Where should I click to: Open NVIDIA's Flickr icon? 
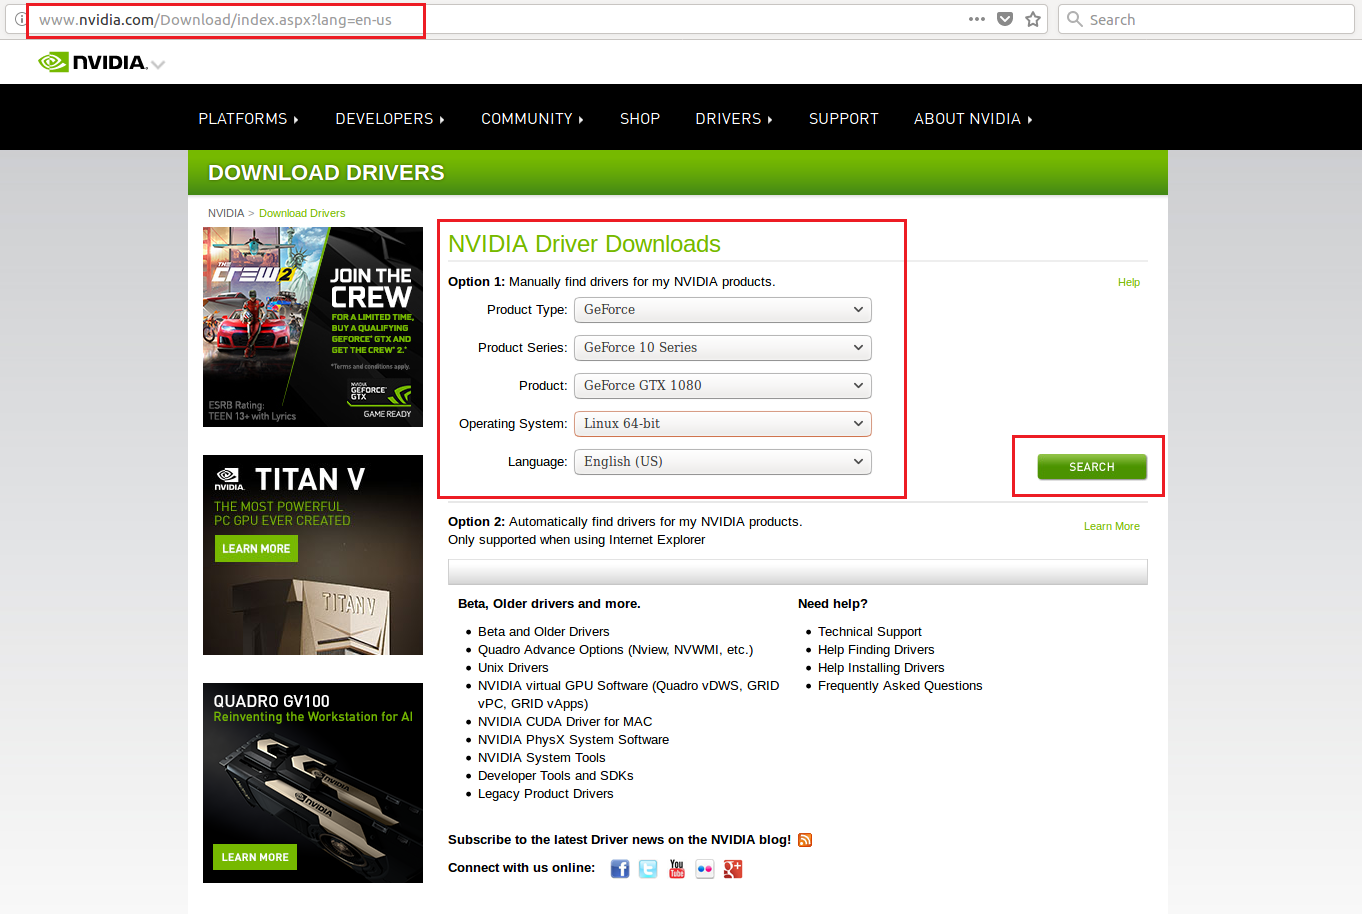coord(705,869)
